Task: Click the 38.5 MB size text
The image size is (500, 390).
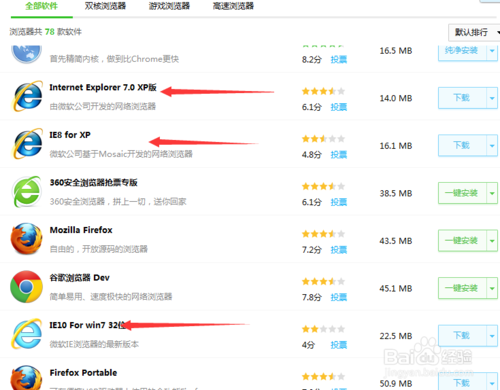Action: (x=396, y=193)
